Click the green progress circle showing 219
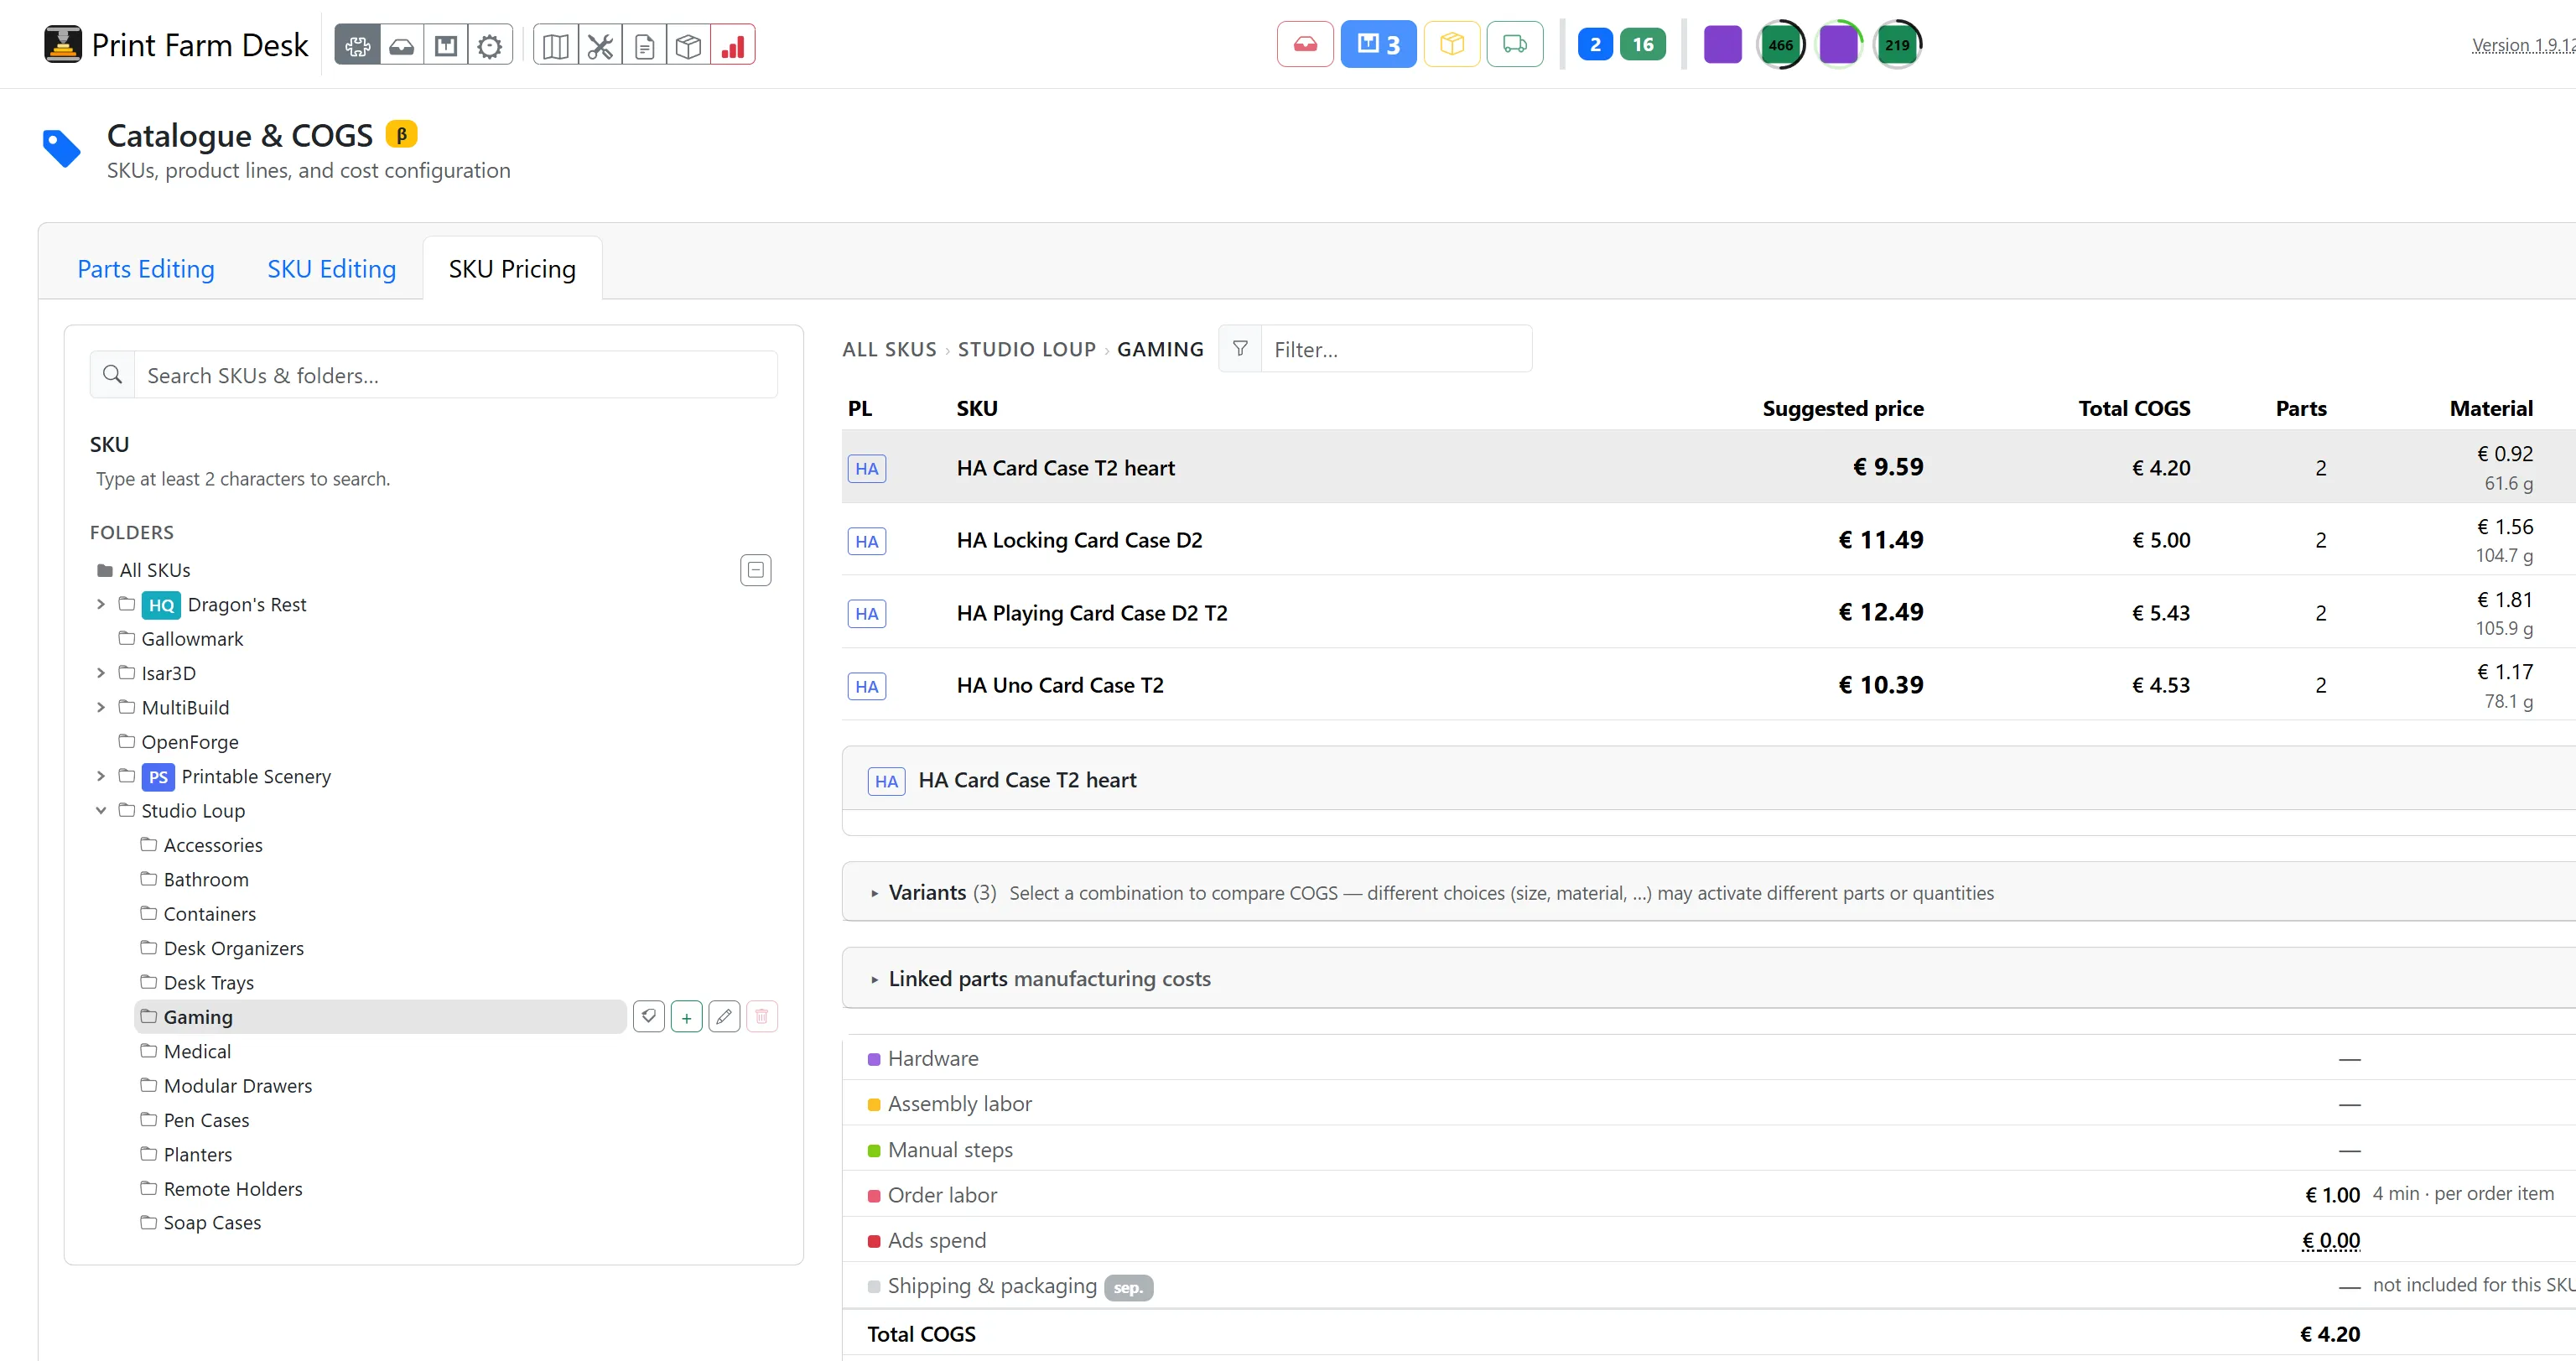The height and width of the screenshot is (1361, 2576). [x=1897, y=44]
